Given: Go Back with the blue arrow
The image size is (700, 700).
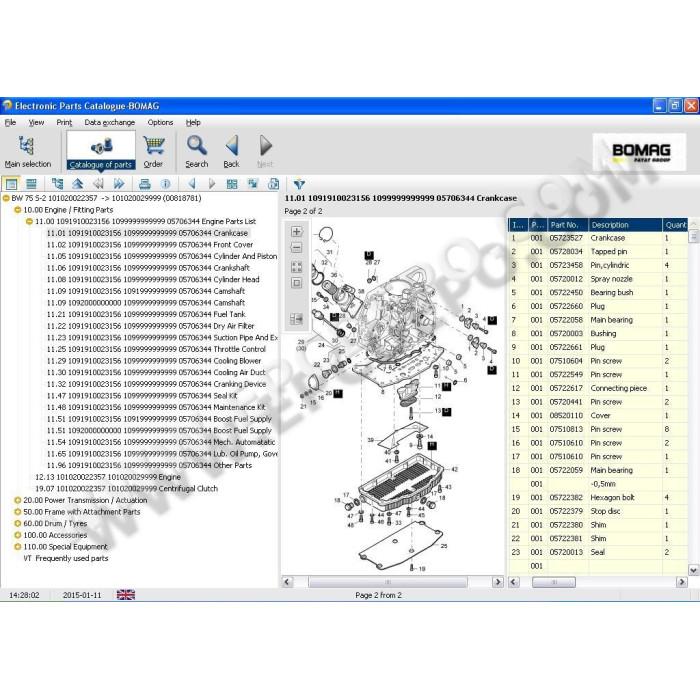Looking at the screenshot, I should pos(232,152).
